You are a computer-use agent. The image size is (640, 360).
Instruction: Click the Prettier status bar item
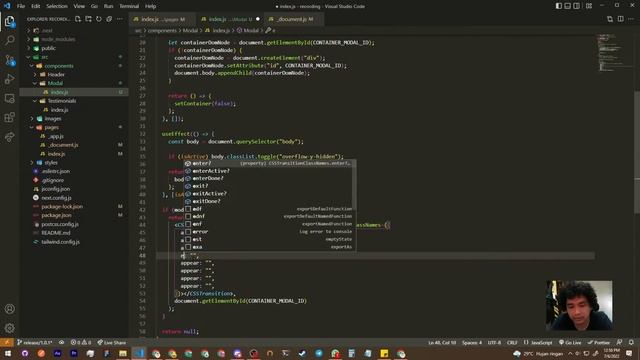(599, 342)
